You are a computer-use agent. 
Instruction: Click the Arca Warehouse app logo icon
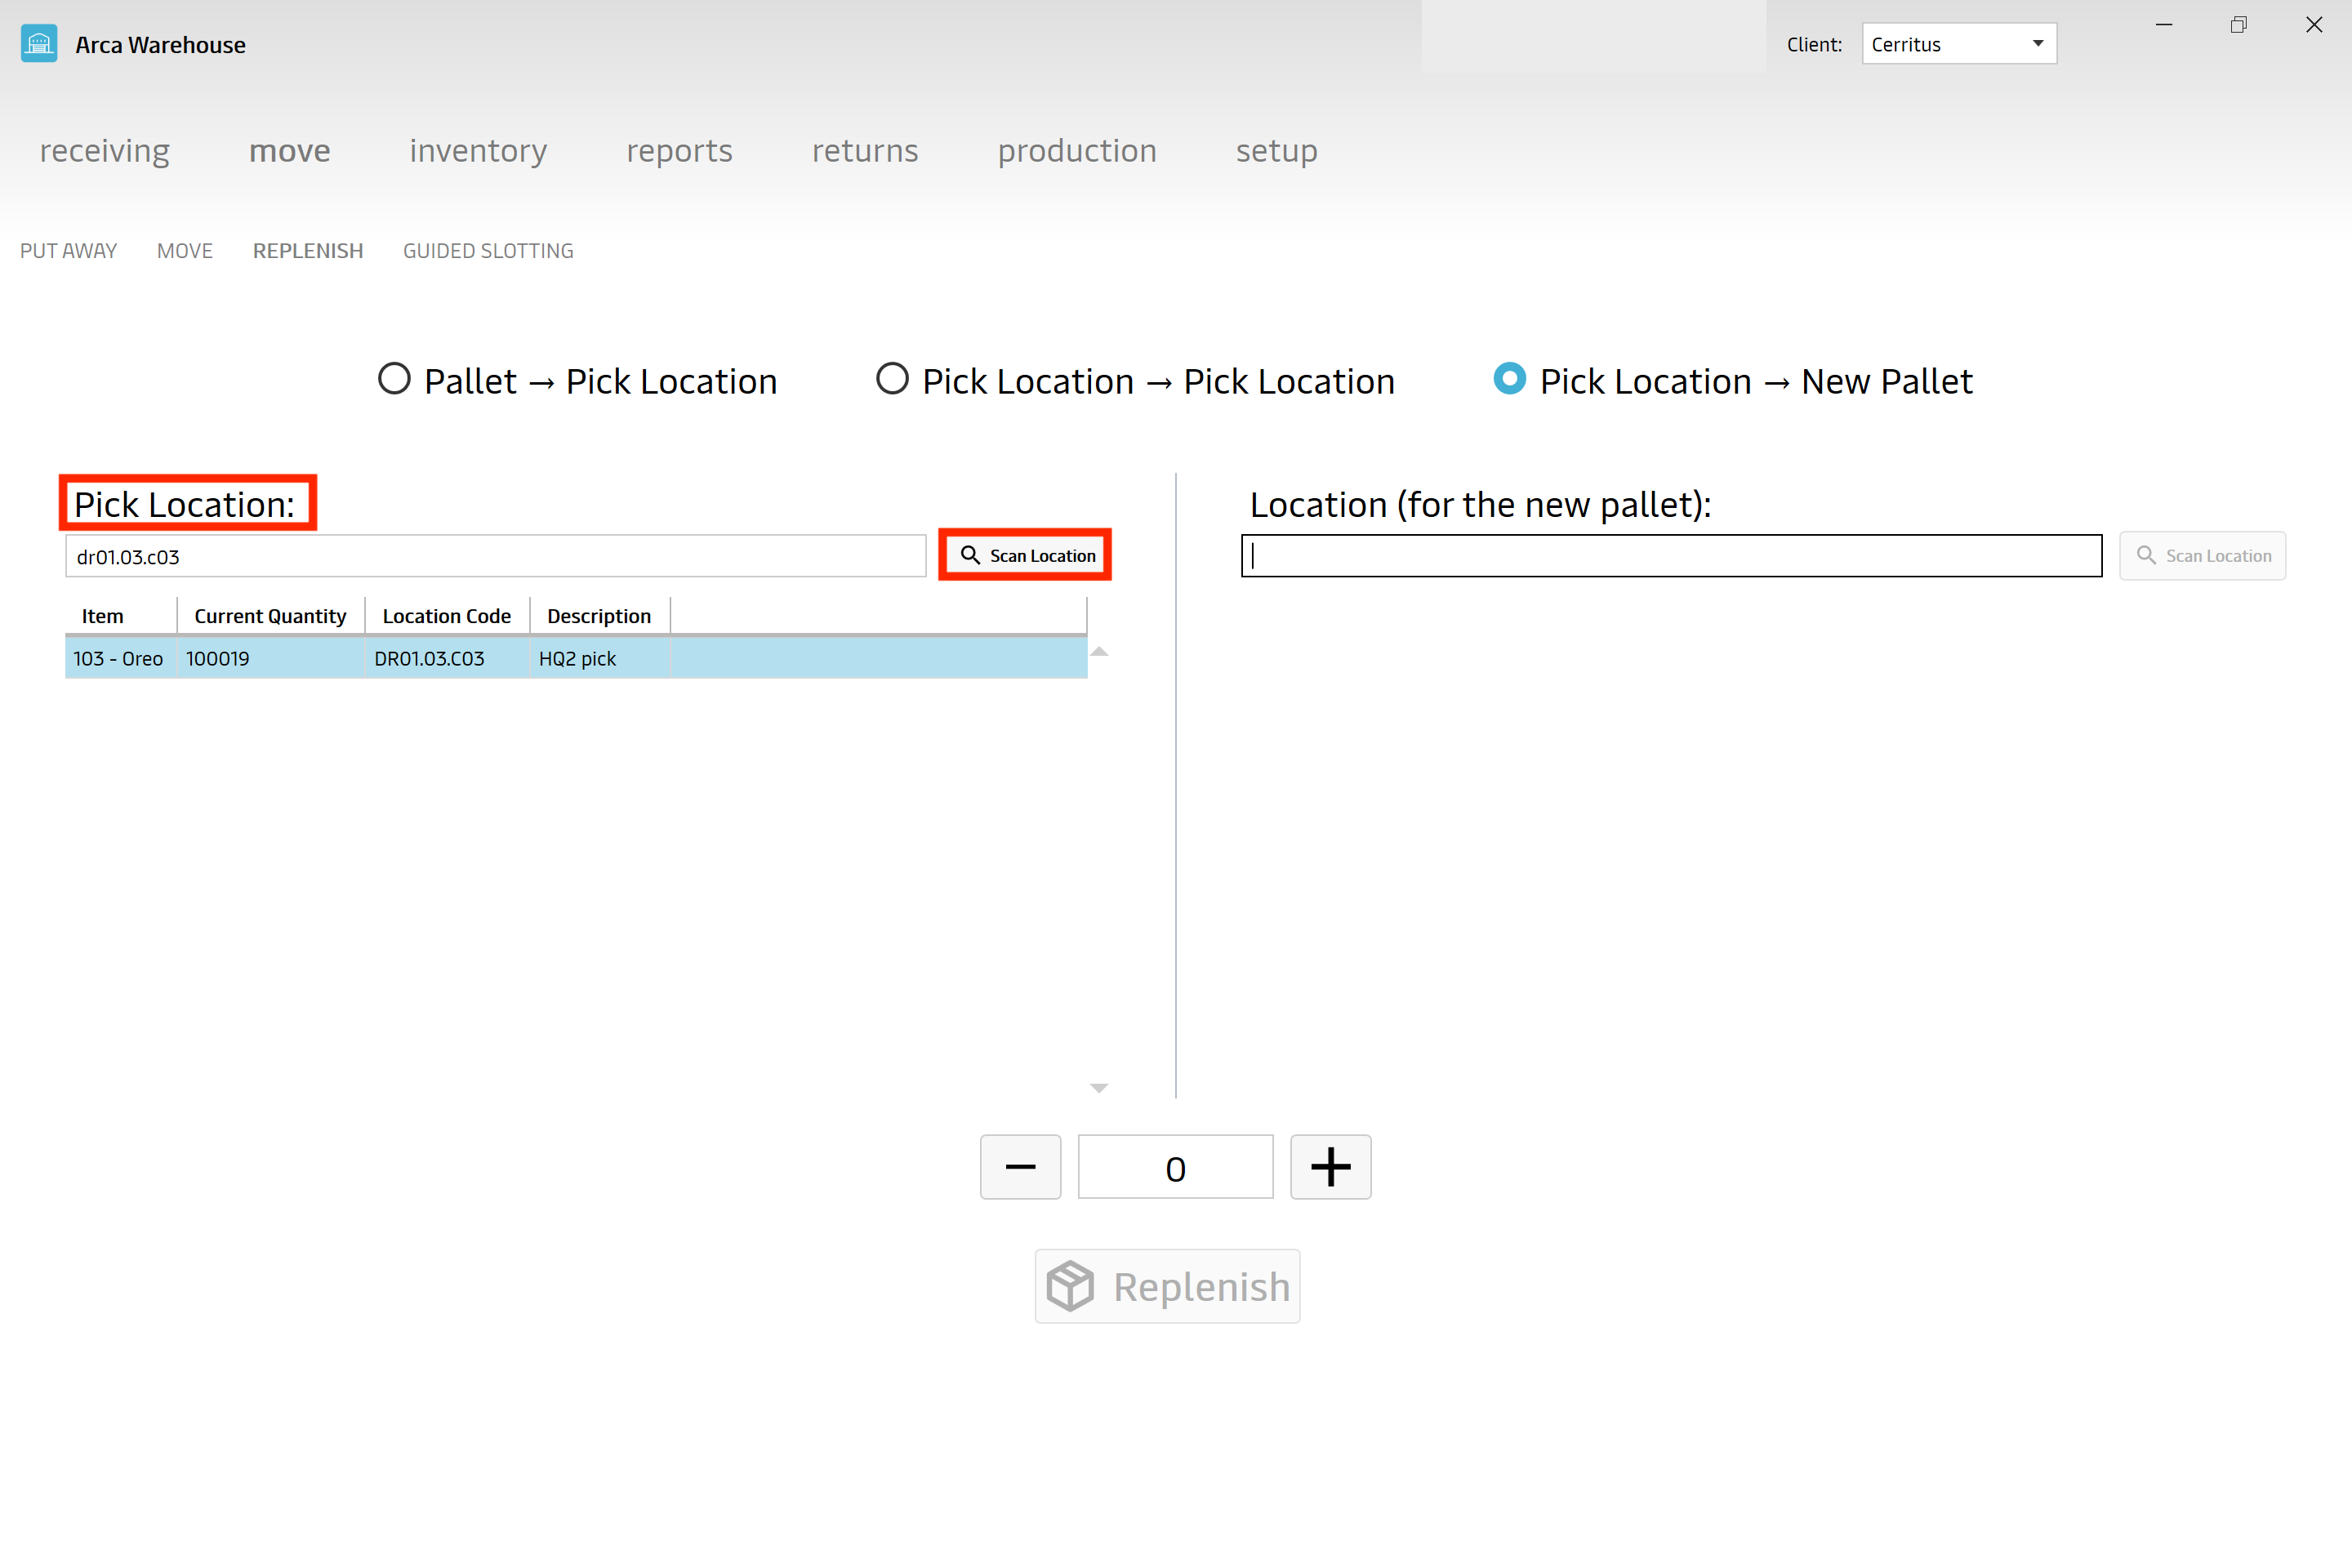click(x=39, y=44)
